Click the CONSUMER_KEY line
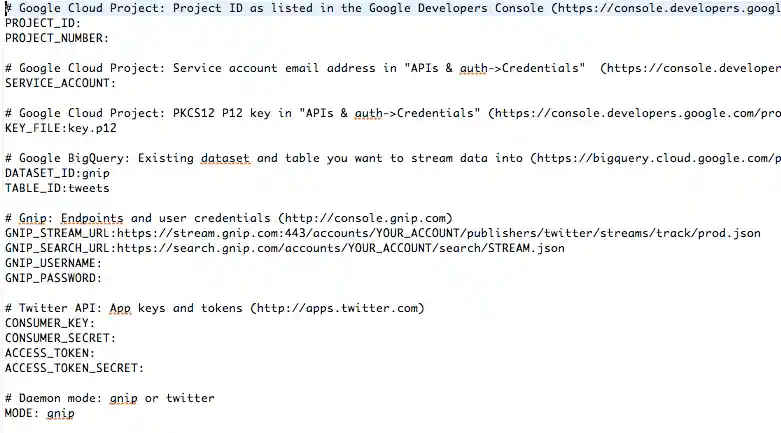The image size is (781, 433). point(50,323)
